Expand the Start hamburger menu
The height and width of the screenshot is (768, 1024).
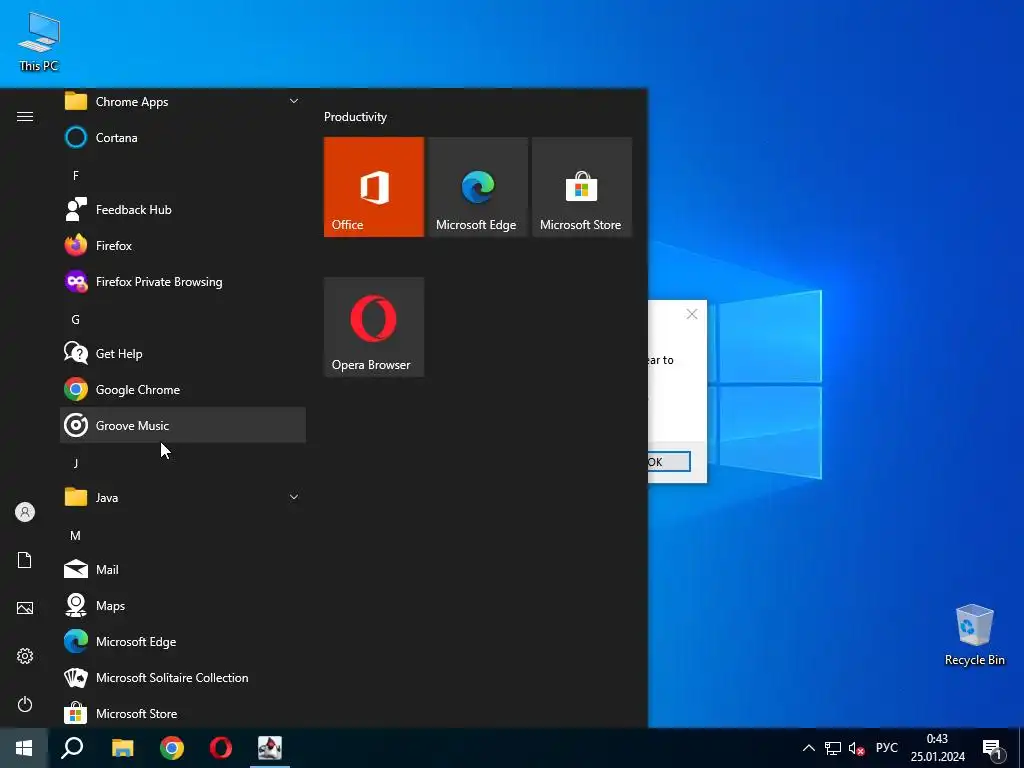[x=25, y=116]
